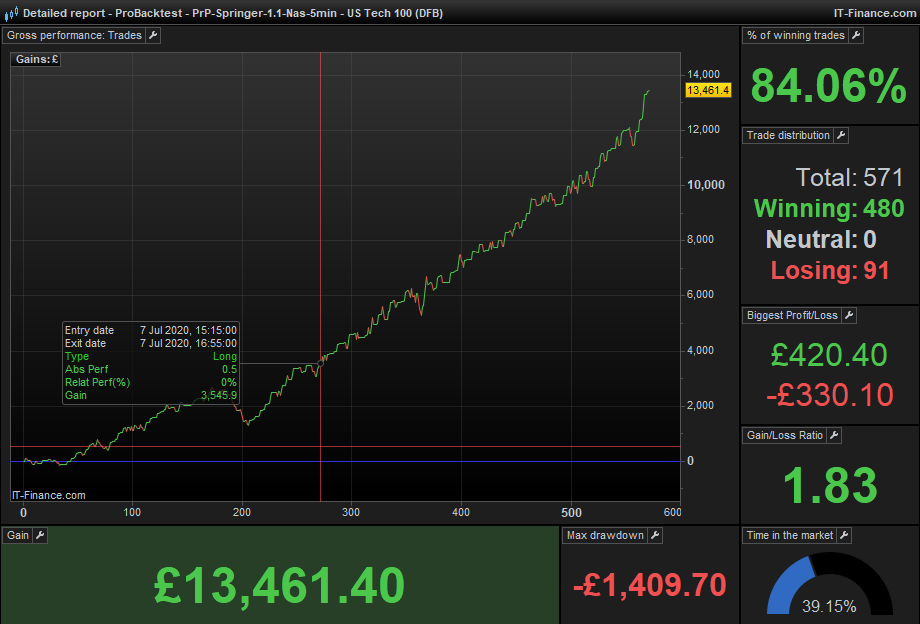This screenshot has height=624, width=920.
Task: Open Trade distribution wrench settings
Action: [x=841, y=135]
